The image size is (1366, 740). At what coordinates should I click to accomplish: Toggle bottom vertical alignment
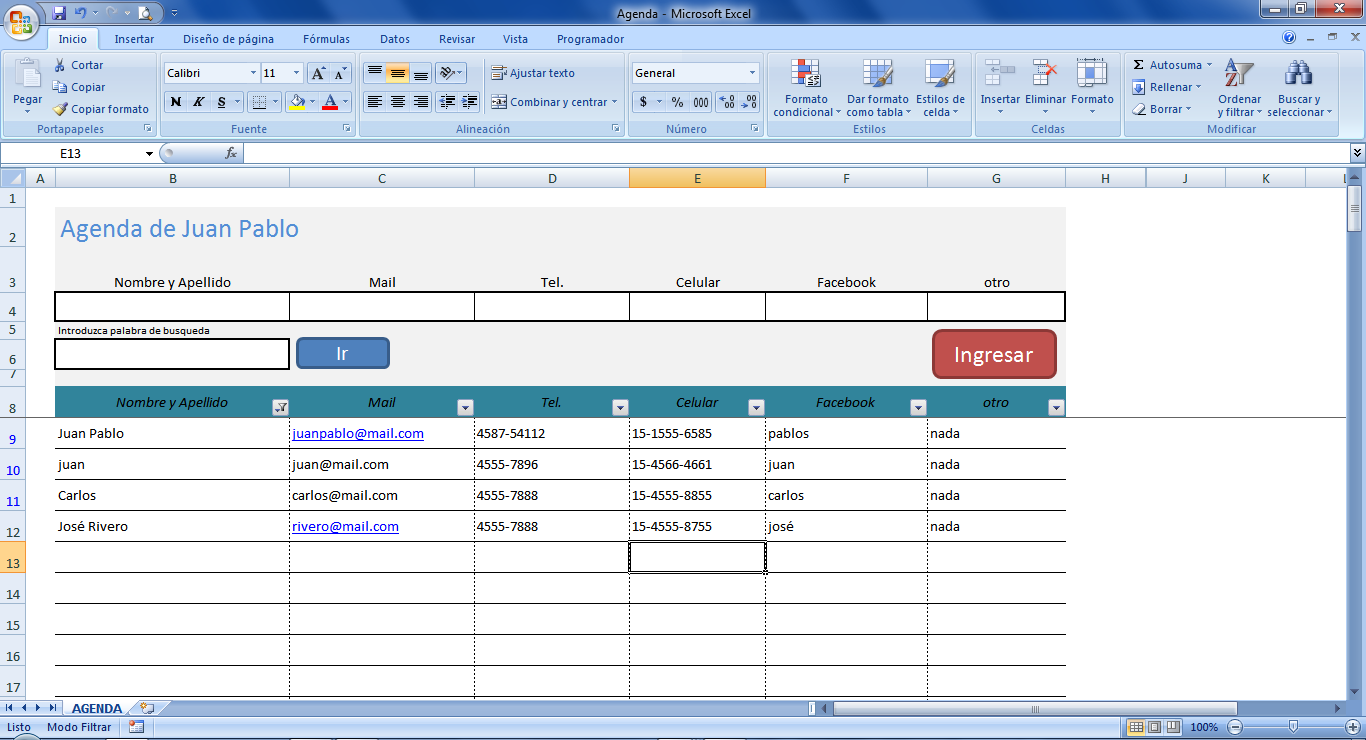[x=421, y=73]
